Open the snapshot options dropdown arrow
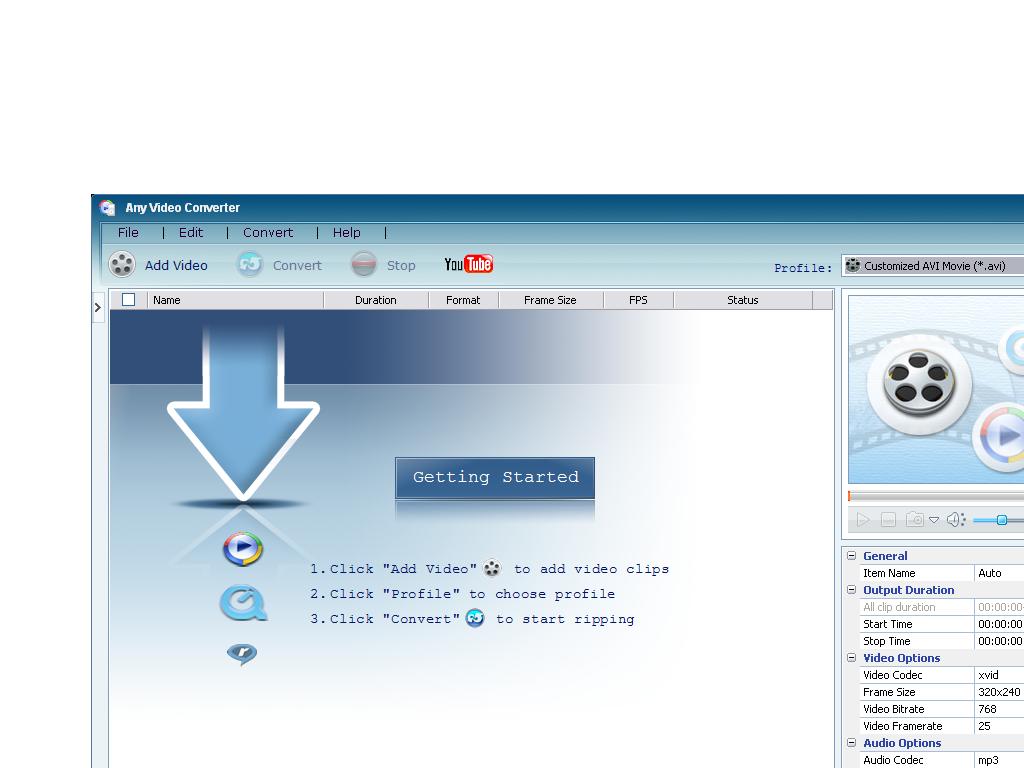 (x=934, y=520)
